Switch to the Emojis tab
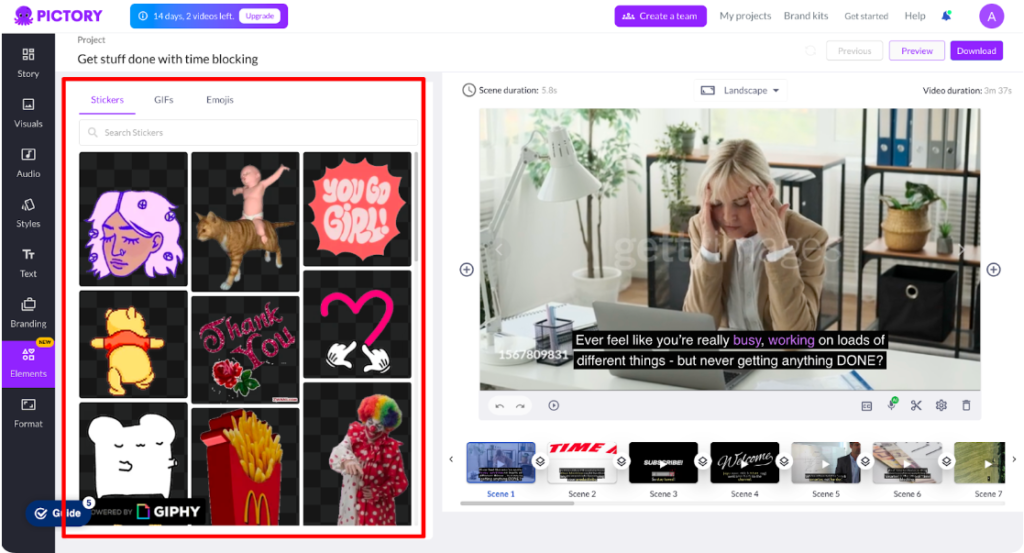The image size is (1024, 553). pos(220,100)
